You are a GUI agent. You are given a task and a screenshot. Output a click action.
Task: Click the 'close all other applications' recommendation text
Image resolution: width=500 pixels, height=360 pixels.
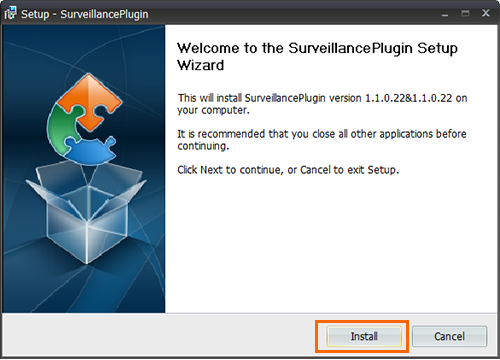point(322,140)
